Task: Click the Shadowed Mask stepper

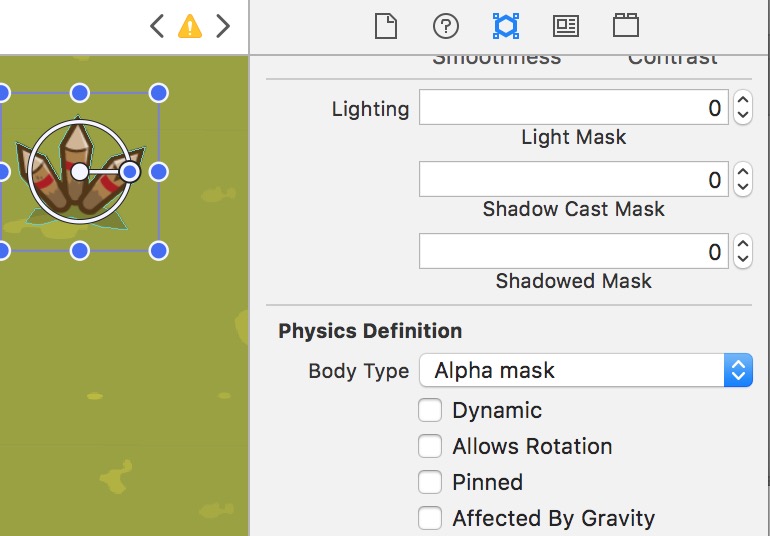Action: point(742,252)
